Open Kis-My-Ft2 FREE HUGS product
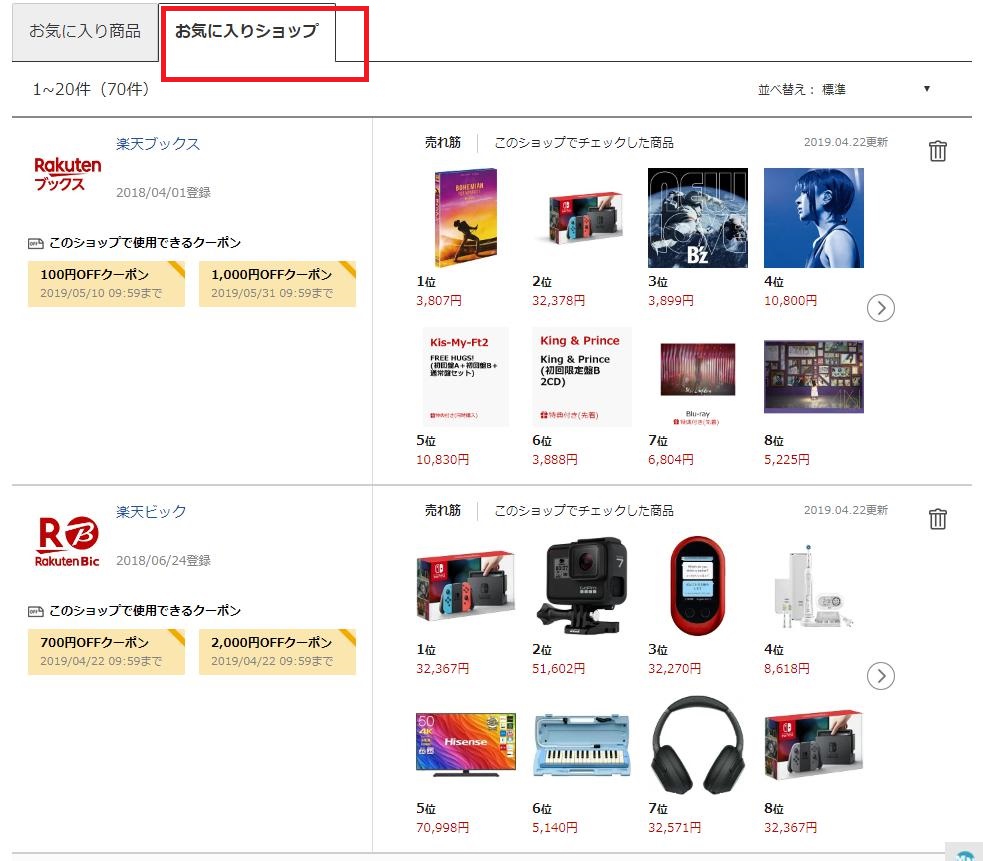Image resolution: width=983 pixels, height=861 pixels. point(466,376)
